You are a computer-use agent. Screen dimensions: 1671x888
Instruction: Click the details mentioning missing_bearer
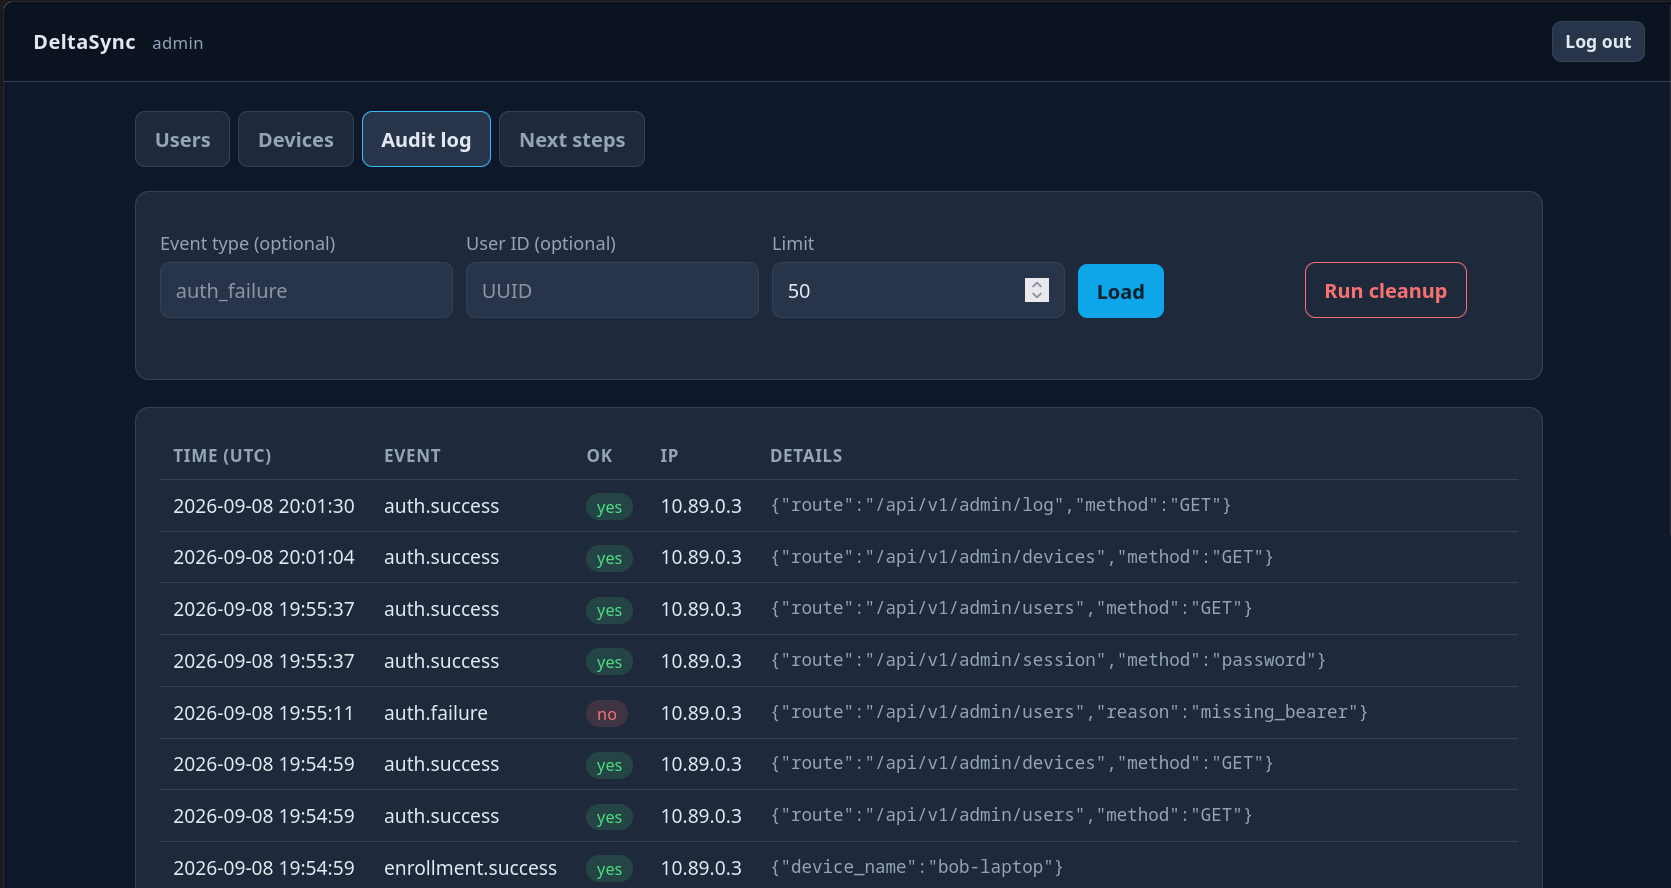tap(1069, 712)
